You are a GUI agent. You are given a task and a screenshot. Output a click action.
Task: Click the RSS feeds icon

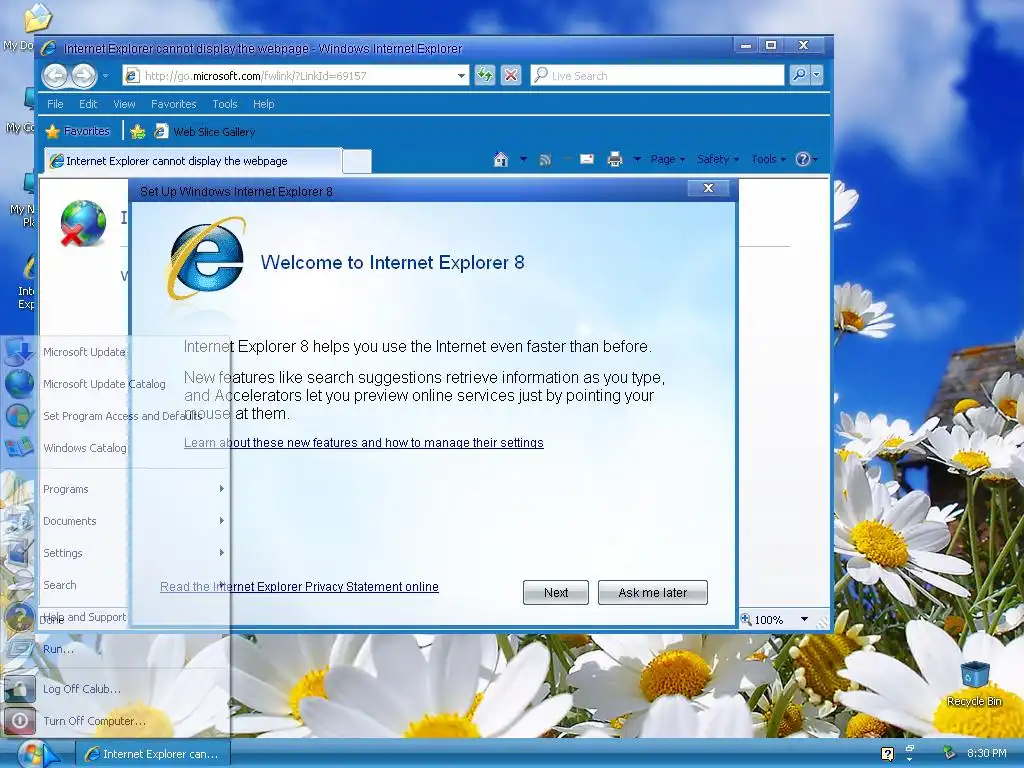pyautogui.click(x=545, y=159)
